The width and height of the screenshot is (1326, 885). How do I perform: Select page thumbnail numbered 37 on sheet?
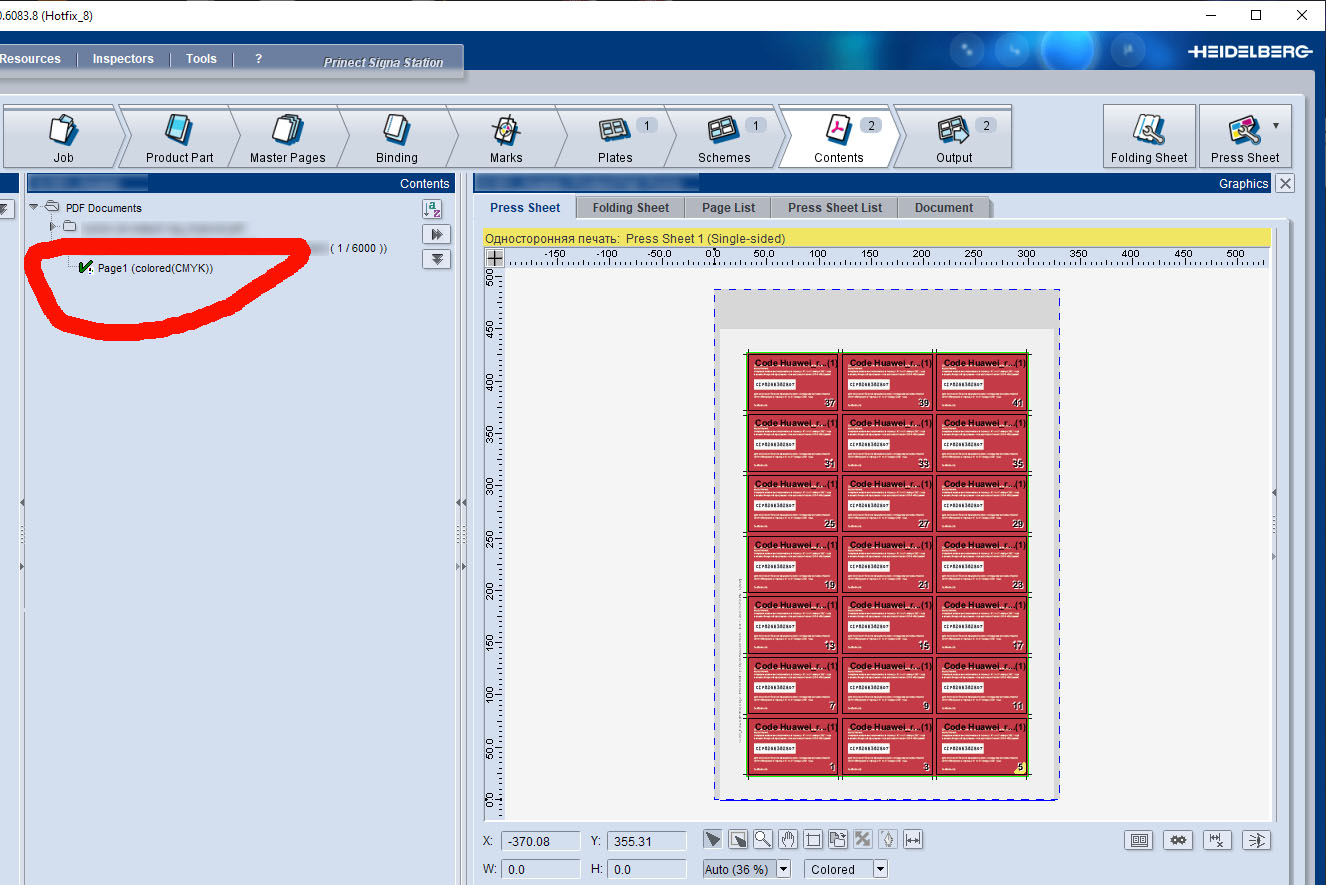point(793,382)
